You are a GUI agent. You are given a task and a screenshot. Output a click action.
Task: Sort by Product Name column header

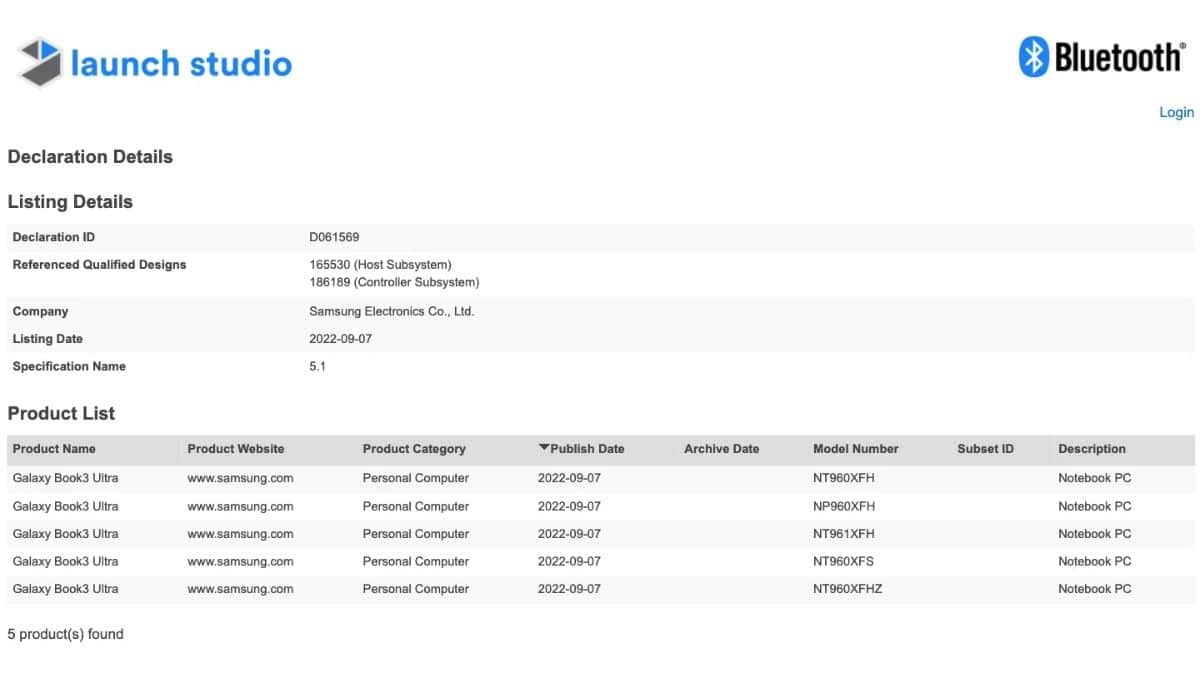point(54,449)
